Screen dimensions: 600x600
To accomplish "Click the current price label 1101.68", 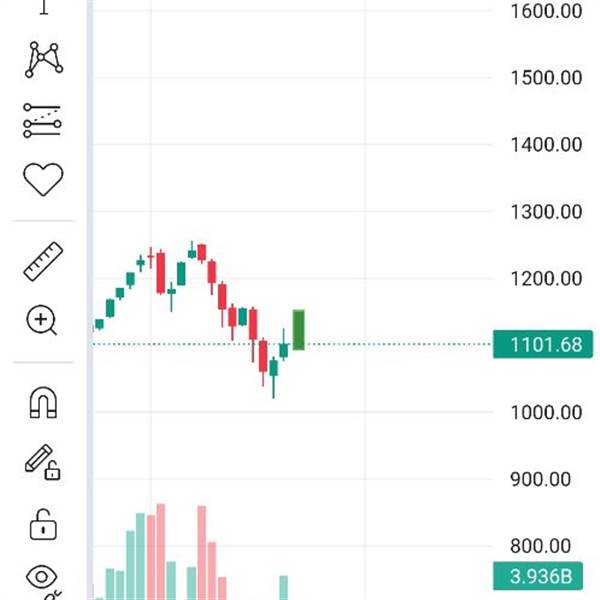I will coord(543,345).
